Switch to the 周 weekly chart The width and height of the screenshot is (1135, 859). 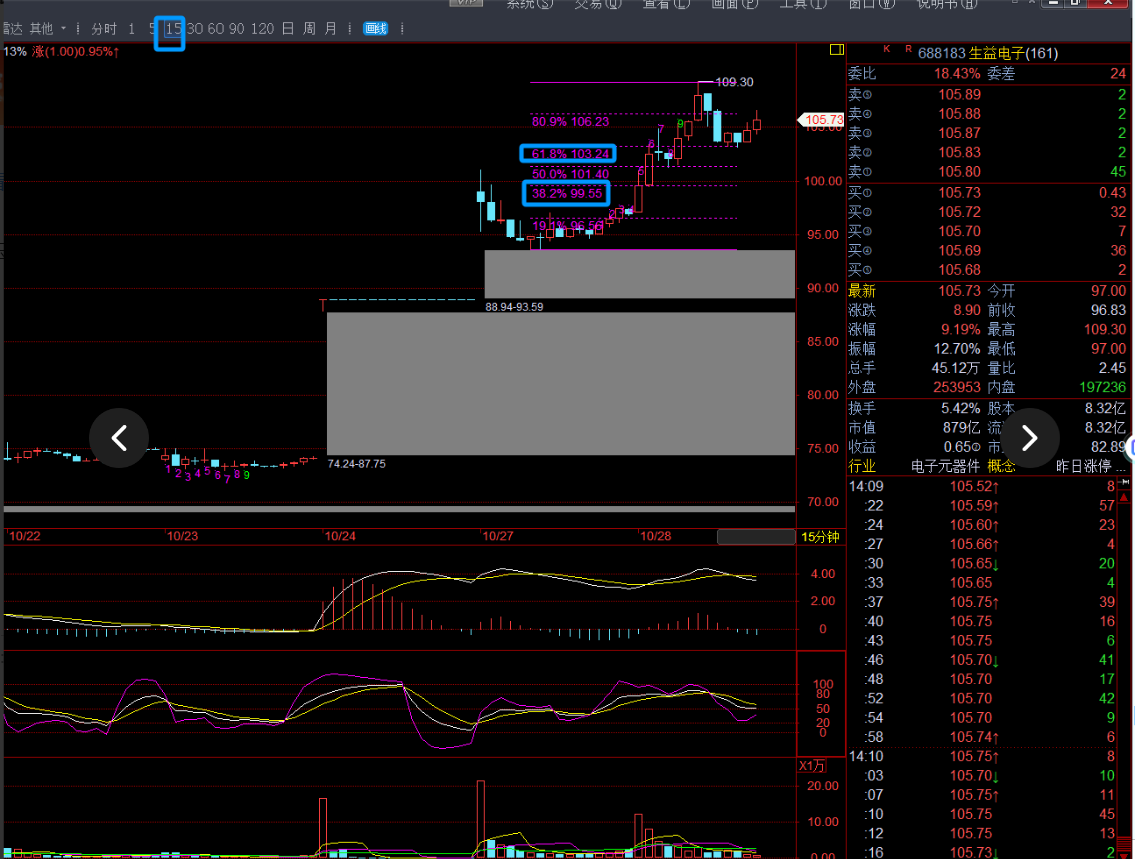(x=309, y=29)
